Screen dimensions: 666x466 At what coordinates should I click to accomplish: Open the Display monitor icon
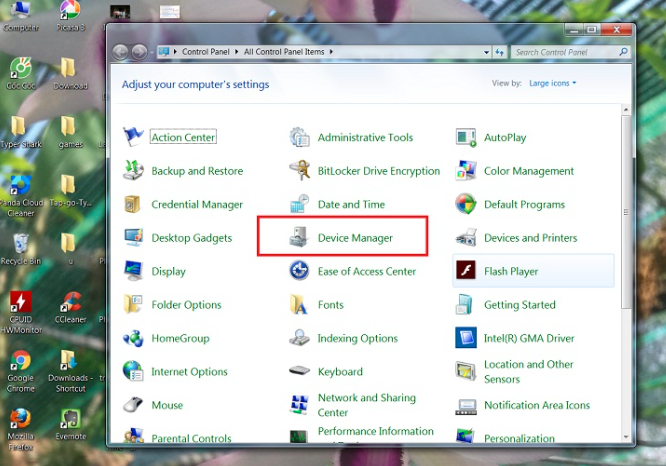click(x=133, y=271)
